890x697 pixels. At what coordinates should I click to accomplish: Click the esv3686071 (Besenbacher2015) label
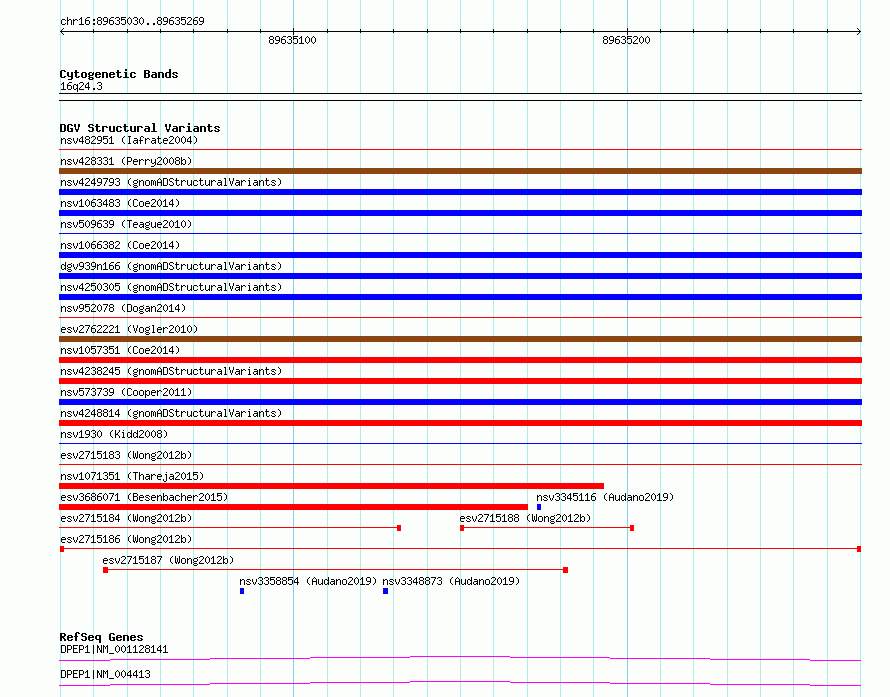(x=144, y=497)
